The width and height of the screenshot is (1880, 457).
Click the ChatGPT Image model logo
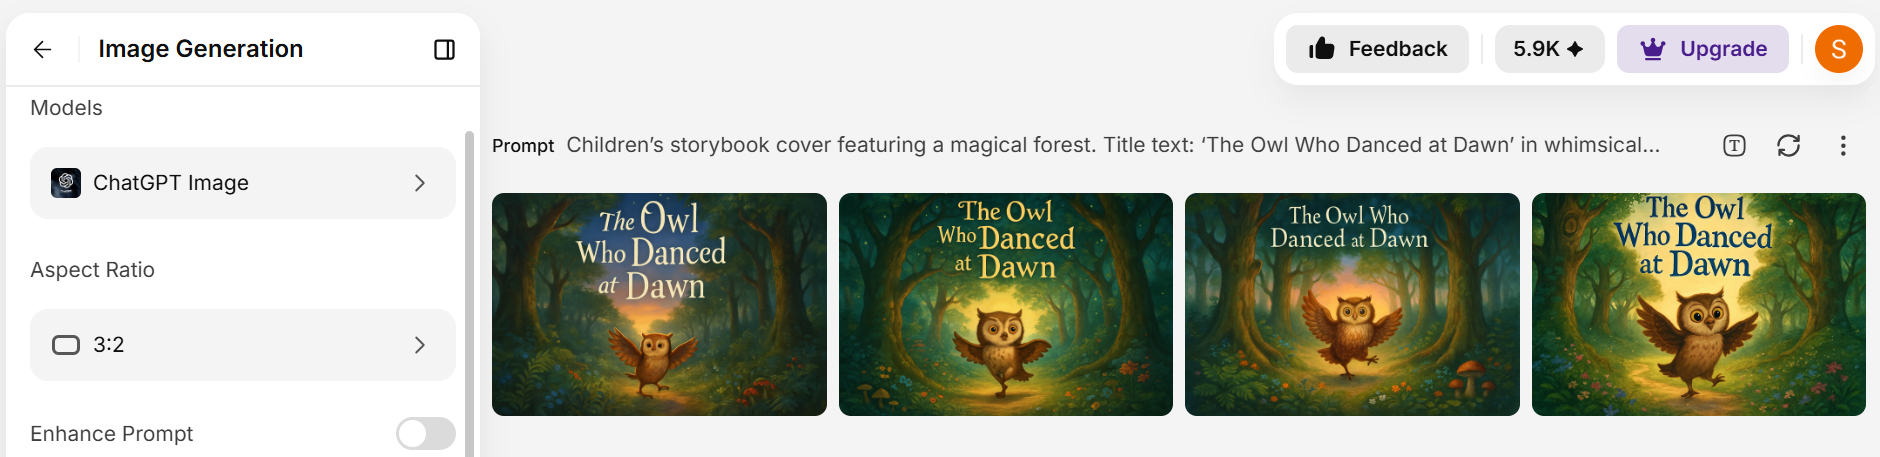(x=66, y=183)
